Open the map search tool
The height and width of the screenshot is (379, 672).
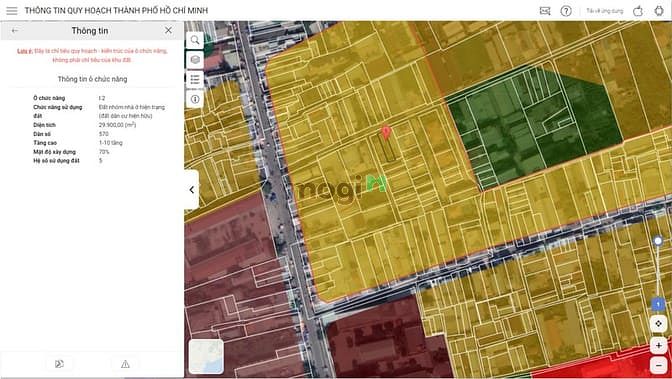[195, 40]
